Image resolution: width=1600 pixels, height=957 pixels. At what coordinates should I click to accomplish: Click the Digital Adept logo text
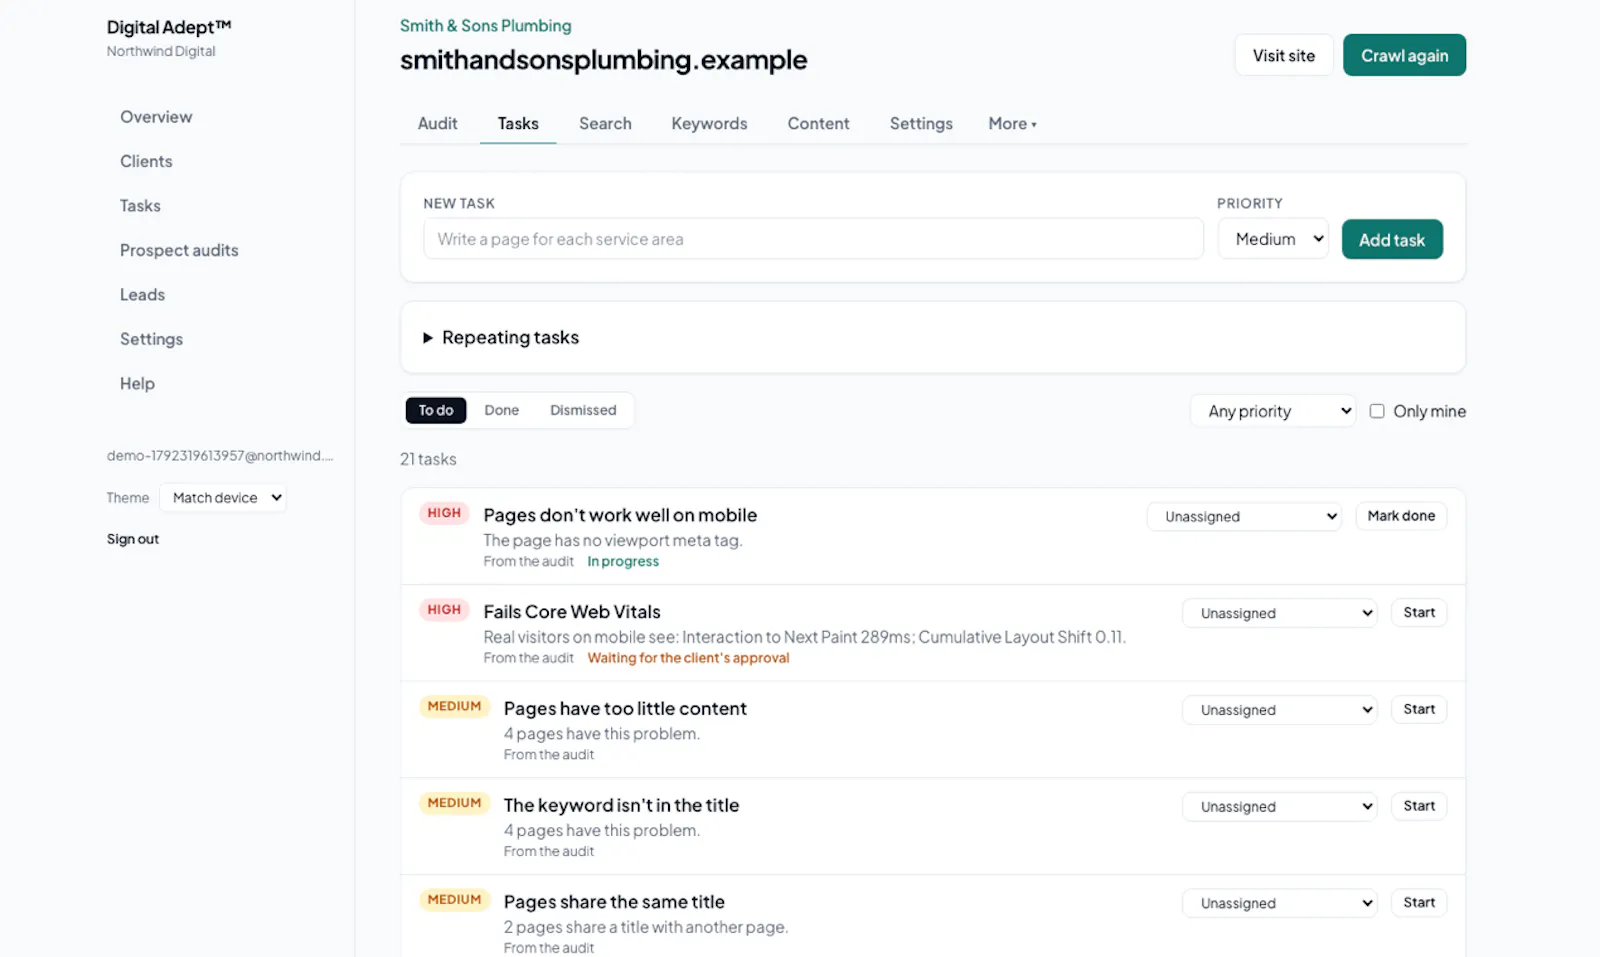click(169, 27)
